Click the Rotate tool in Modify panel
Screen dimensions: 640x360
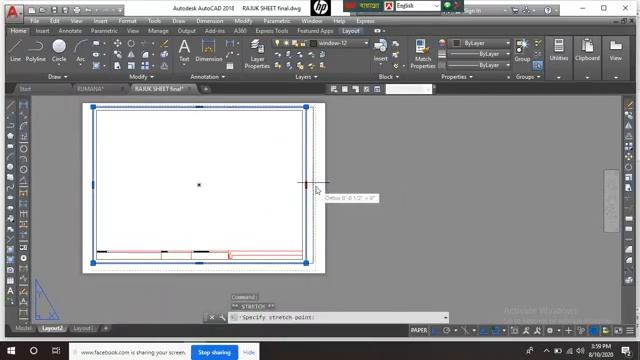coord(131,43)
